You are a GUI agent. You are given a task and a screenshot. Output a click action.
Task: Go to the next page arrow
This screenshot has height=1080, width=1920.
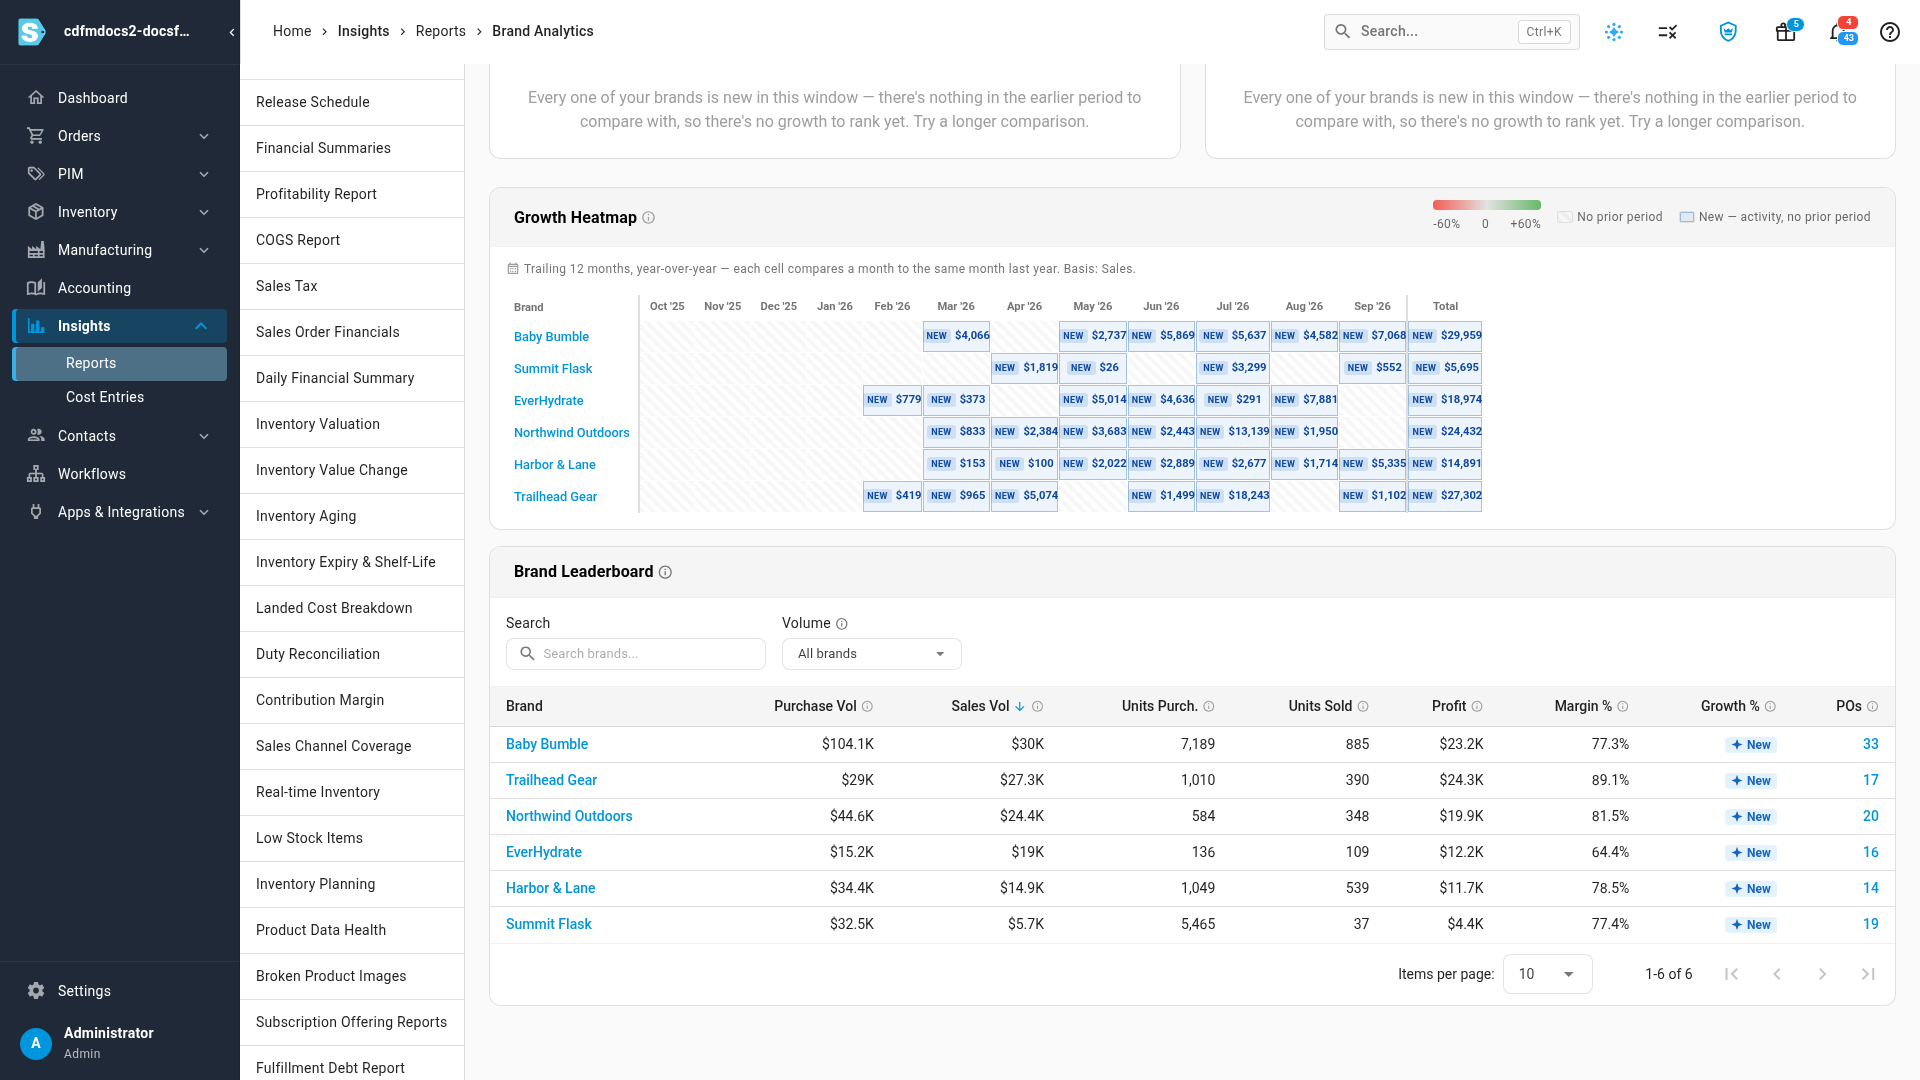[x=1822, y=974]
